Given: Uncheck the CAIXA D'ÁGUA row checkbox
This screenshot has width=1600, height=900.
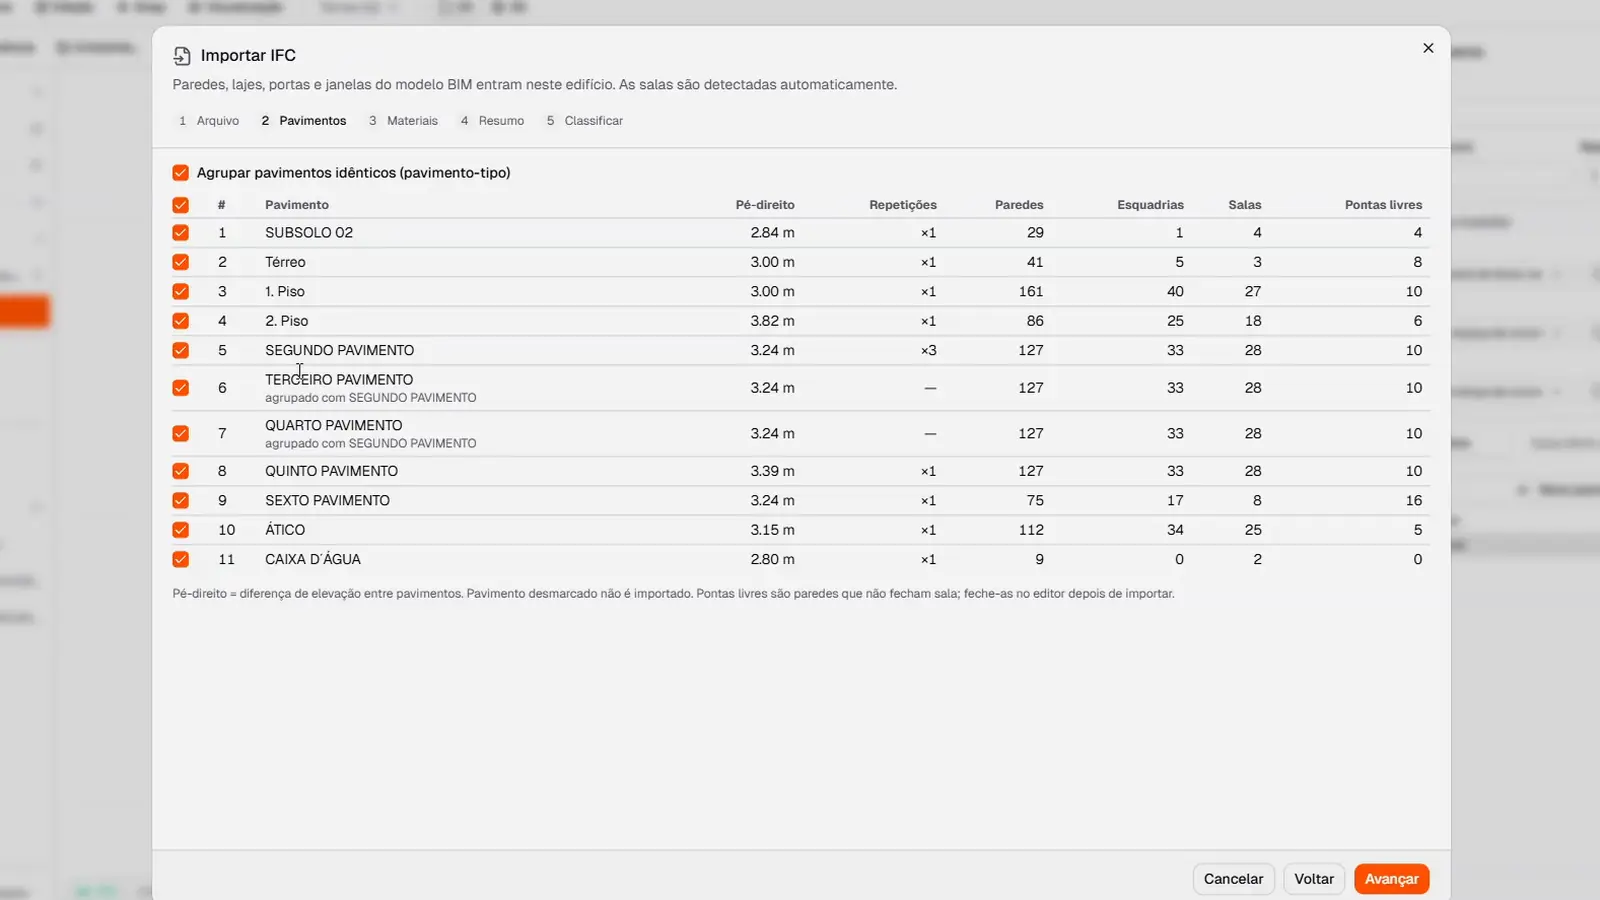Looking at the screenshot, I should [x=180, y=559].
